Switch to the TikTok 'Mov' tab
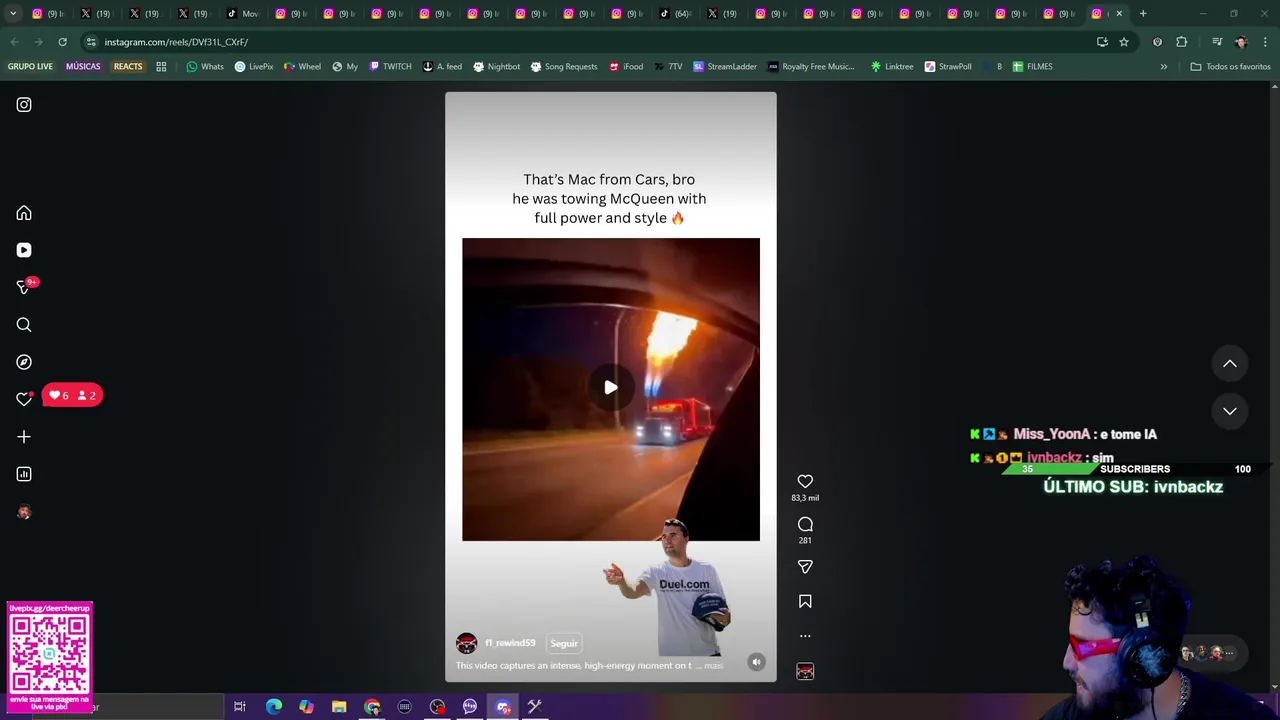 tap(243, 14)
